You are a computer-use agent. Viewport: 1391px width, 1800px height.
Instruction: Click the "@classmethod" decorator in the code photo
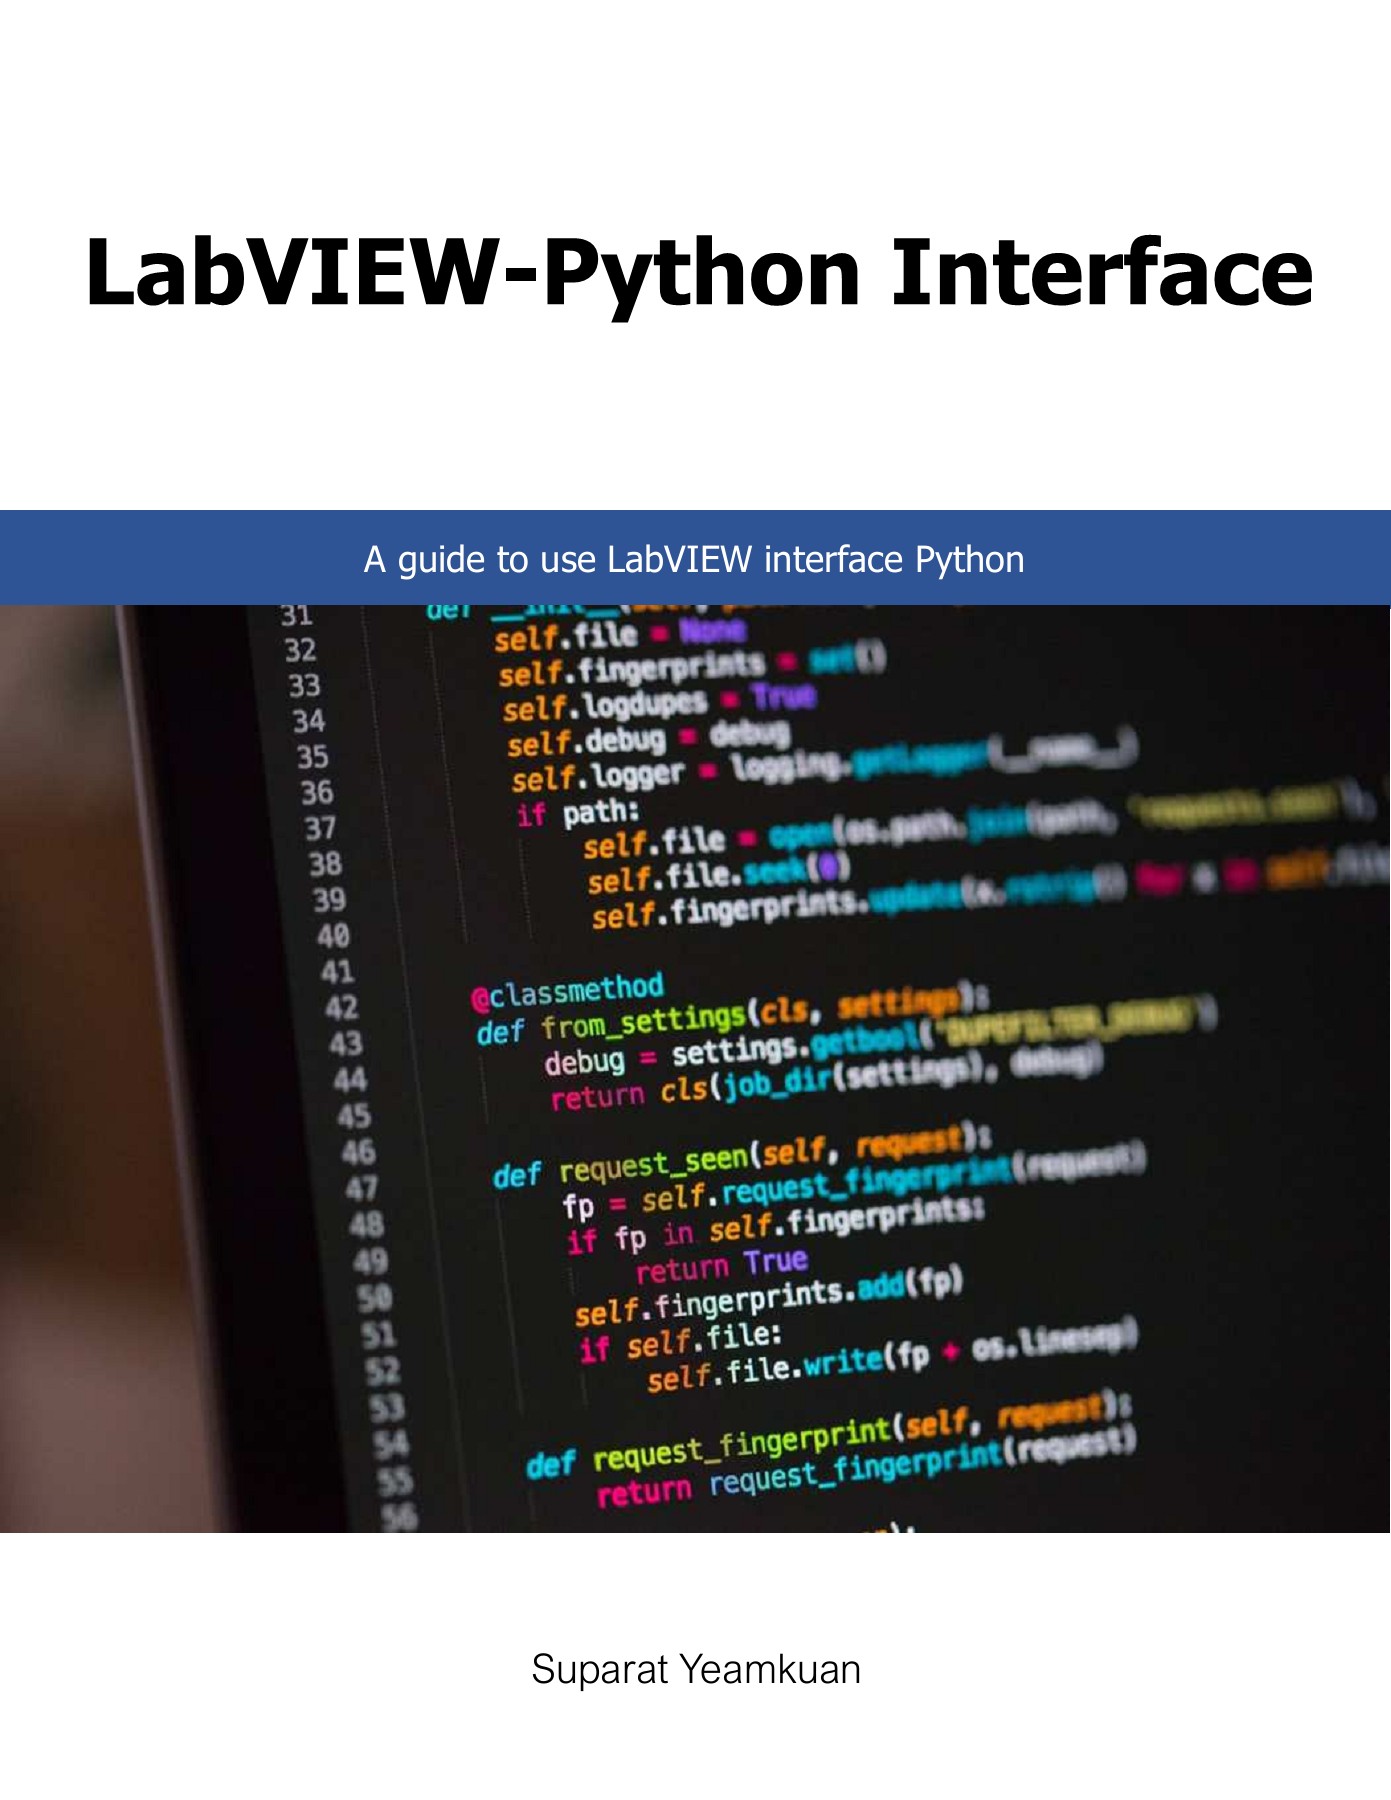[567, 991]
